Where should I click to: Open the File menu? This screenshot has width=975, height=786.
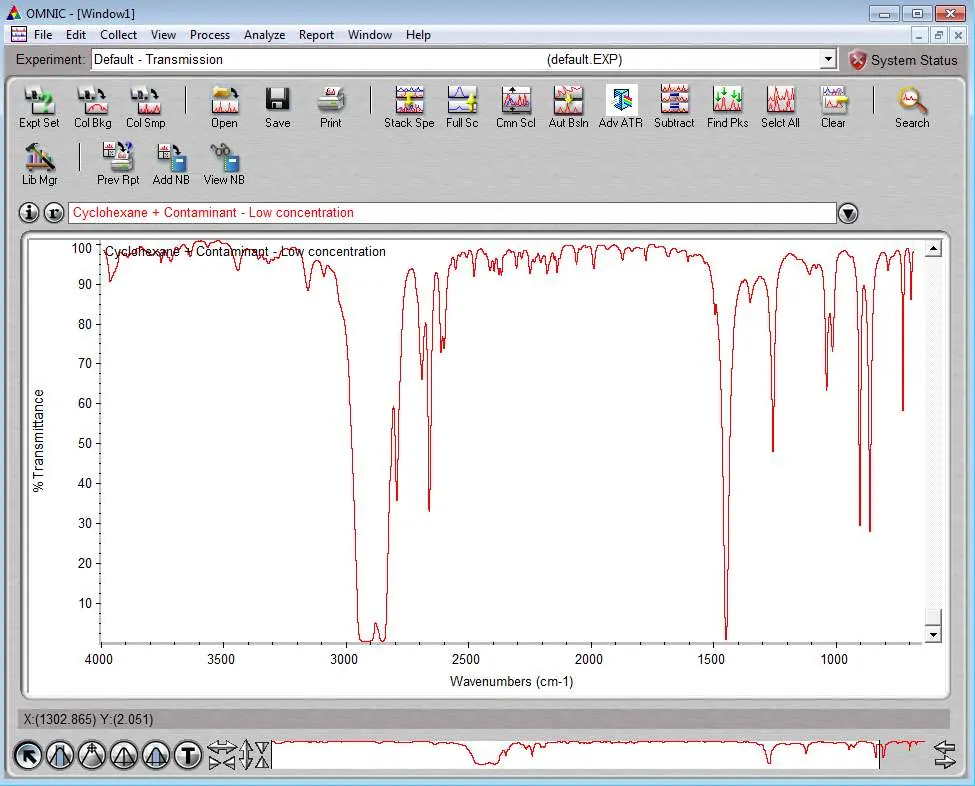tap(43, 35)
